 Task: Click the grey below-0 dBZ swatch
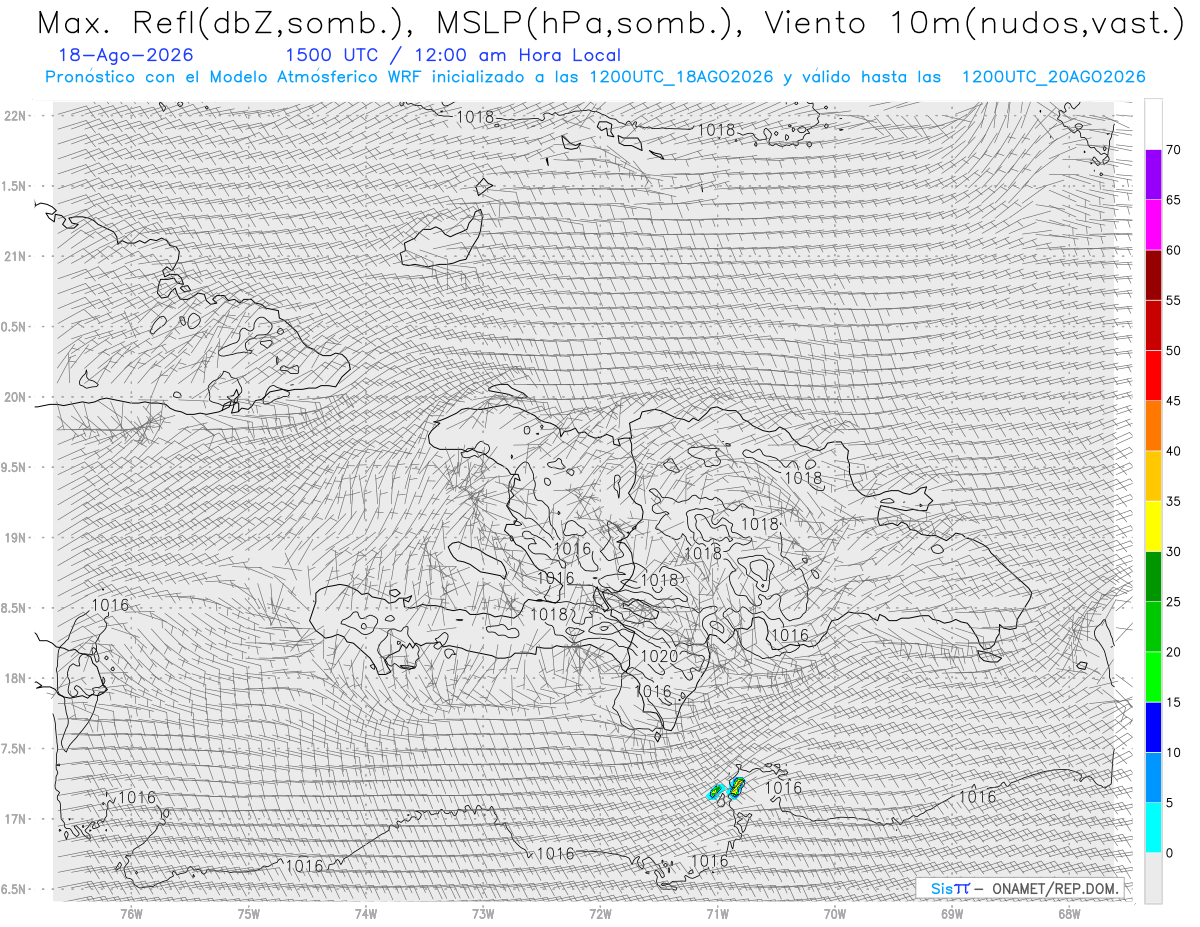(1153, 877)
